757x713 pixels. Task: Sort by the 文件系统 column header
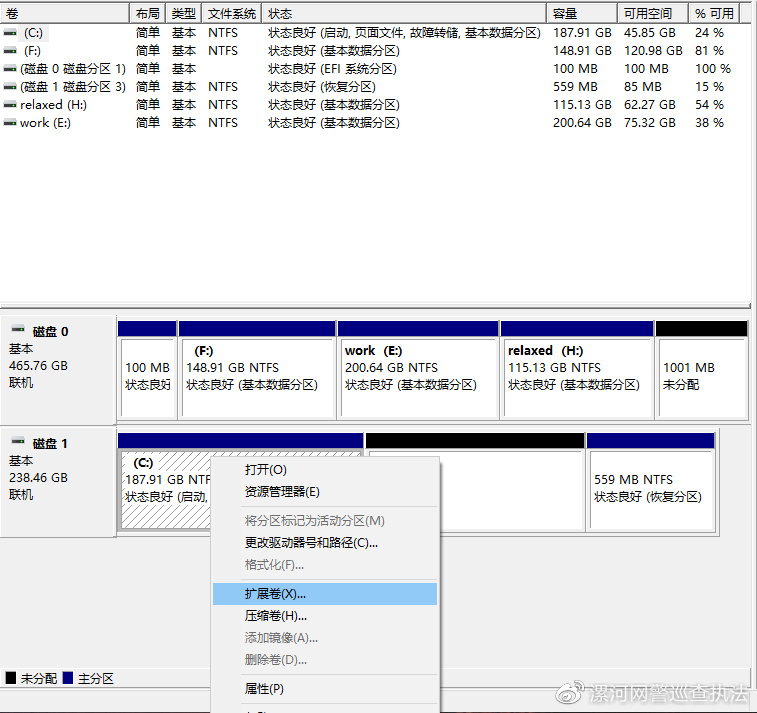(232, 14)
